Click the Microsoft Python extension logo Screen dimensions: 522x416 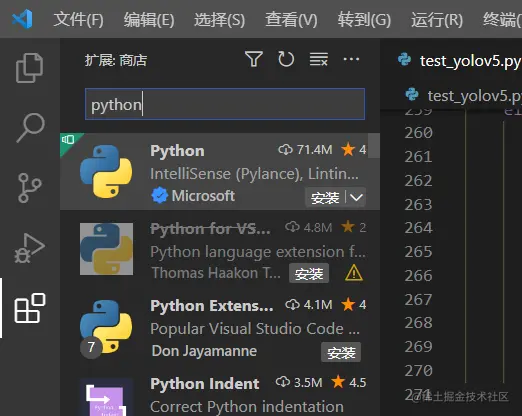coord(106,171)
